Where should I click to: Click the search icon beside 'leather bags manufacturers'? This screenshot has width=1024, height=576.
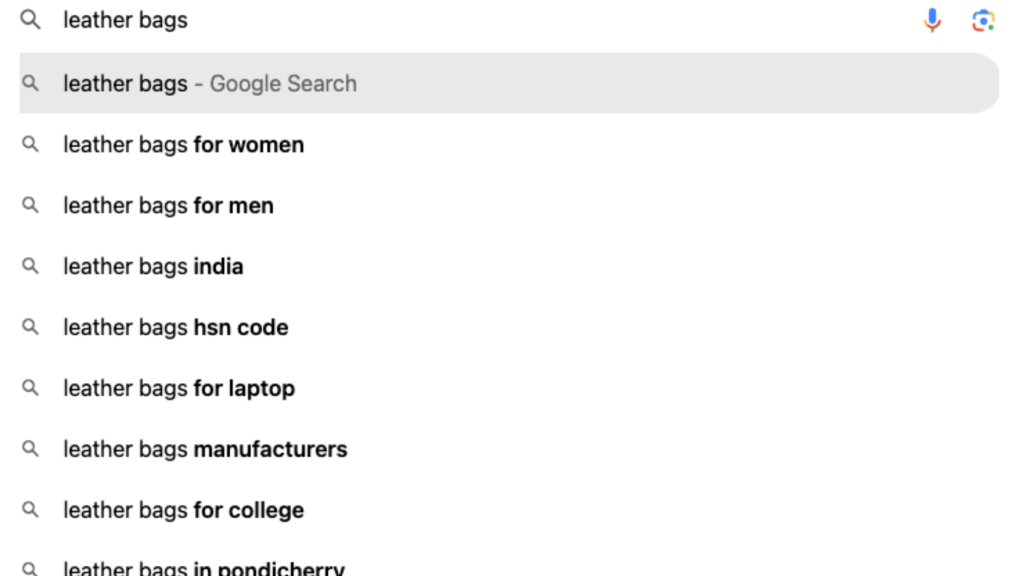(x=28, y=449)
